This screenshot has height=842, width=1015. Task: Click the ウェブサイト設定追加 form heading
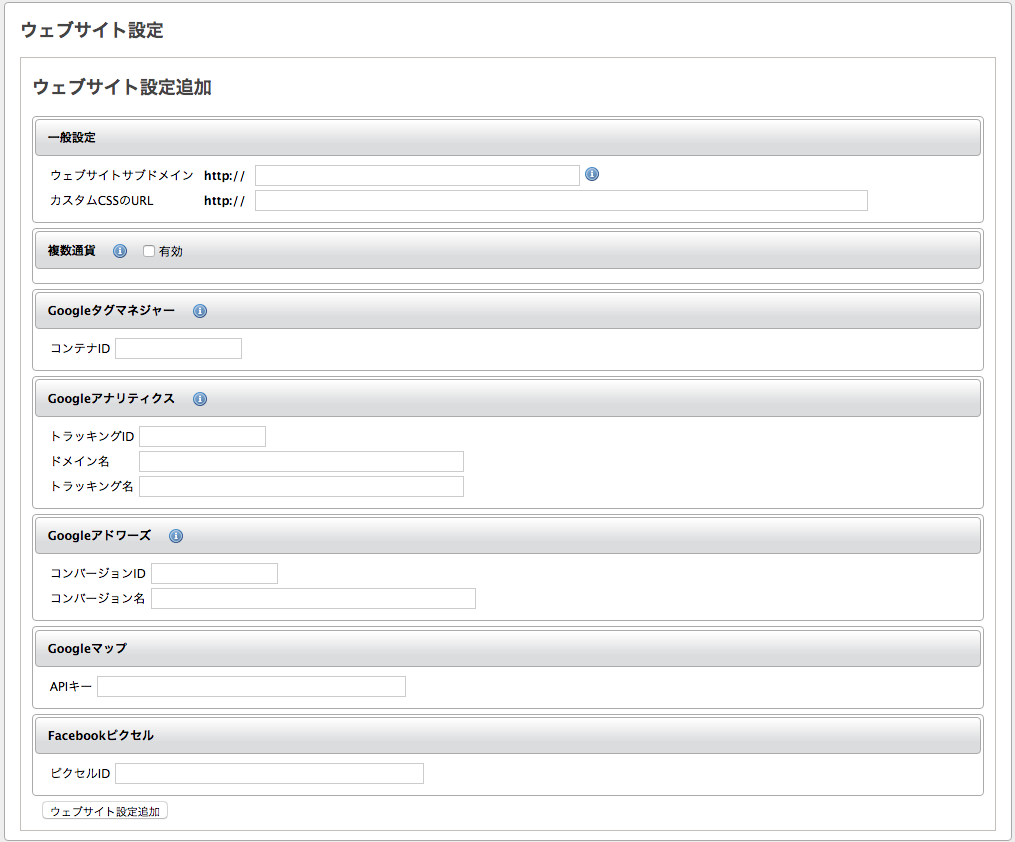pos(122,87)
